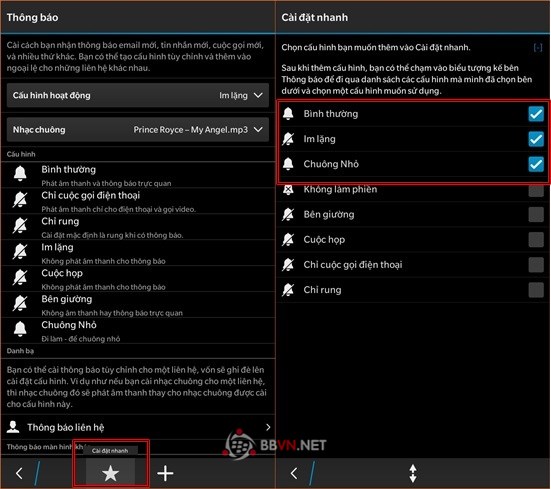Collapse description with top-right bracket icon
The width and height of the screenshot is (551, 489).
[x=538, y=47]
